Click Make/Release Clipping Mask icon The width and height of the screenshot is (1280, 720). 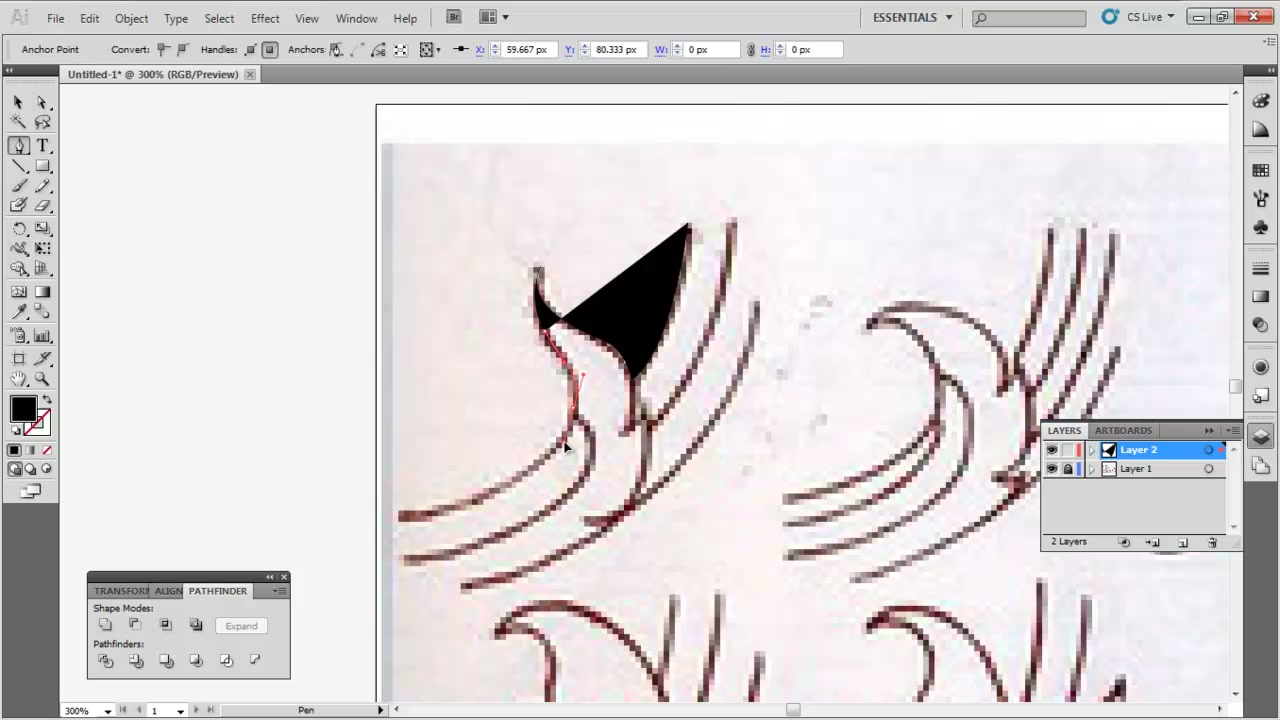pyautogui.click(x=1124, y=542)
